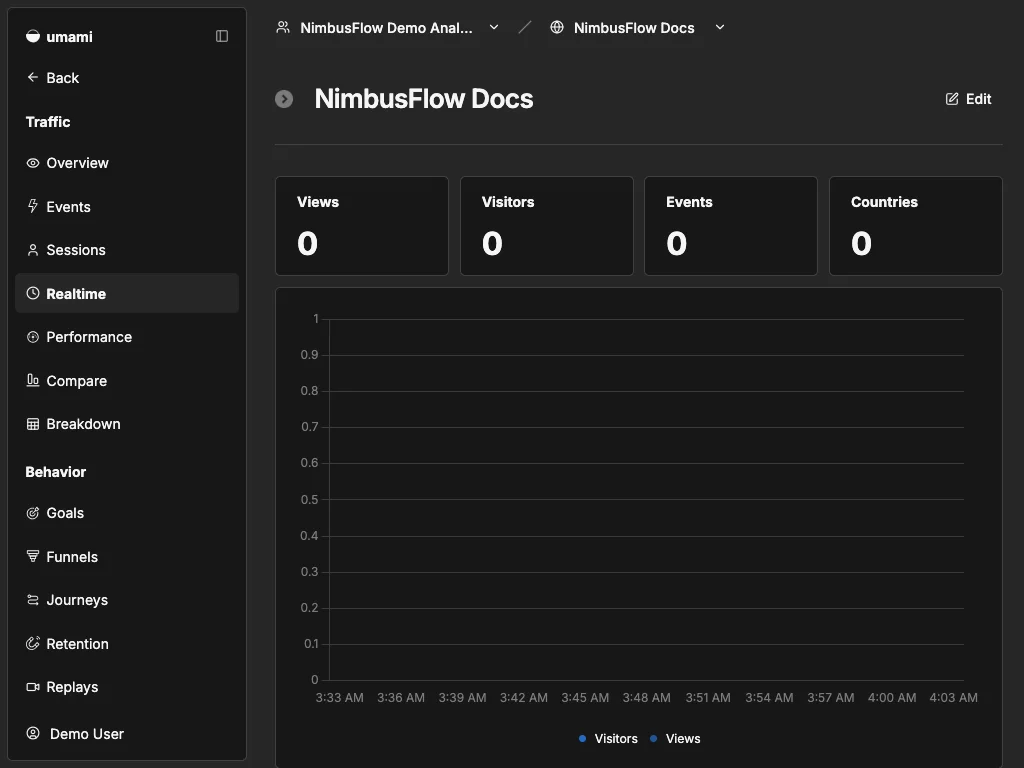Screen dimensions: 1024x768
Task: Click the 3:57 AM axis label
Action: coord(831,697)
